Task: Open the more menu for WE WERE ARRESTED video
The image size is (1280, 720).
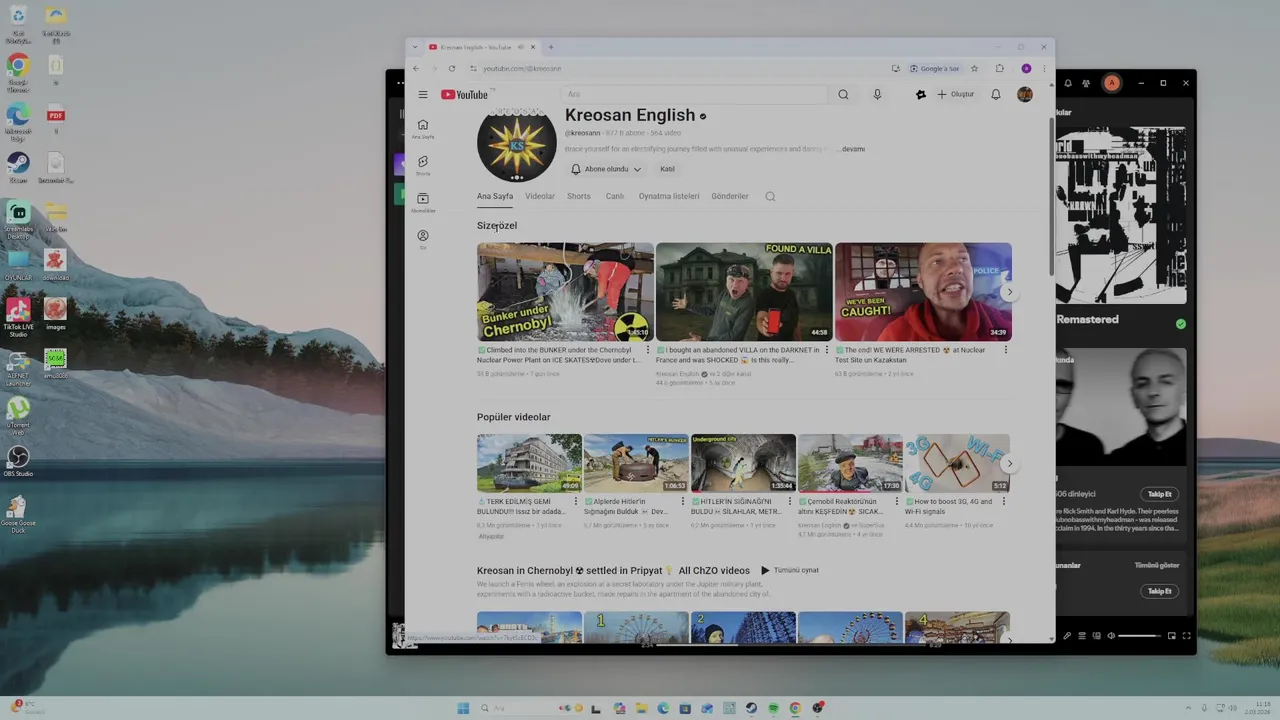Action: [x=1006, y=350]
